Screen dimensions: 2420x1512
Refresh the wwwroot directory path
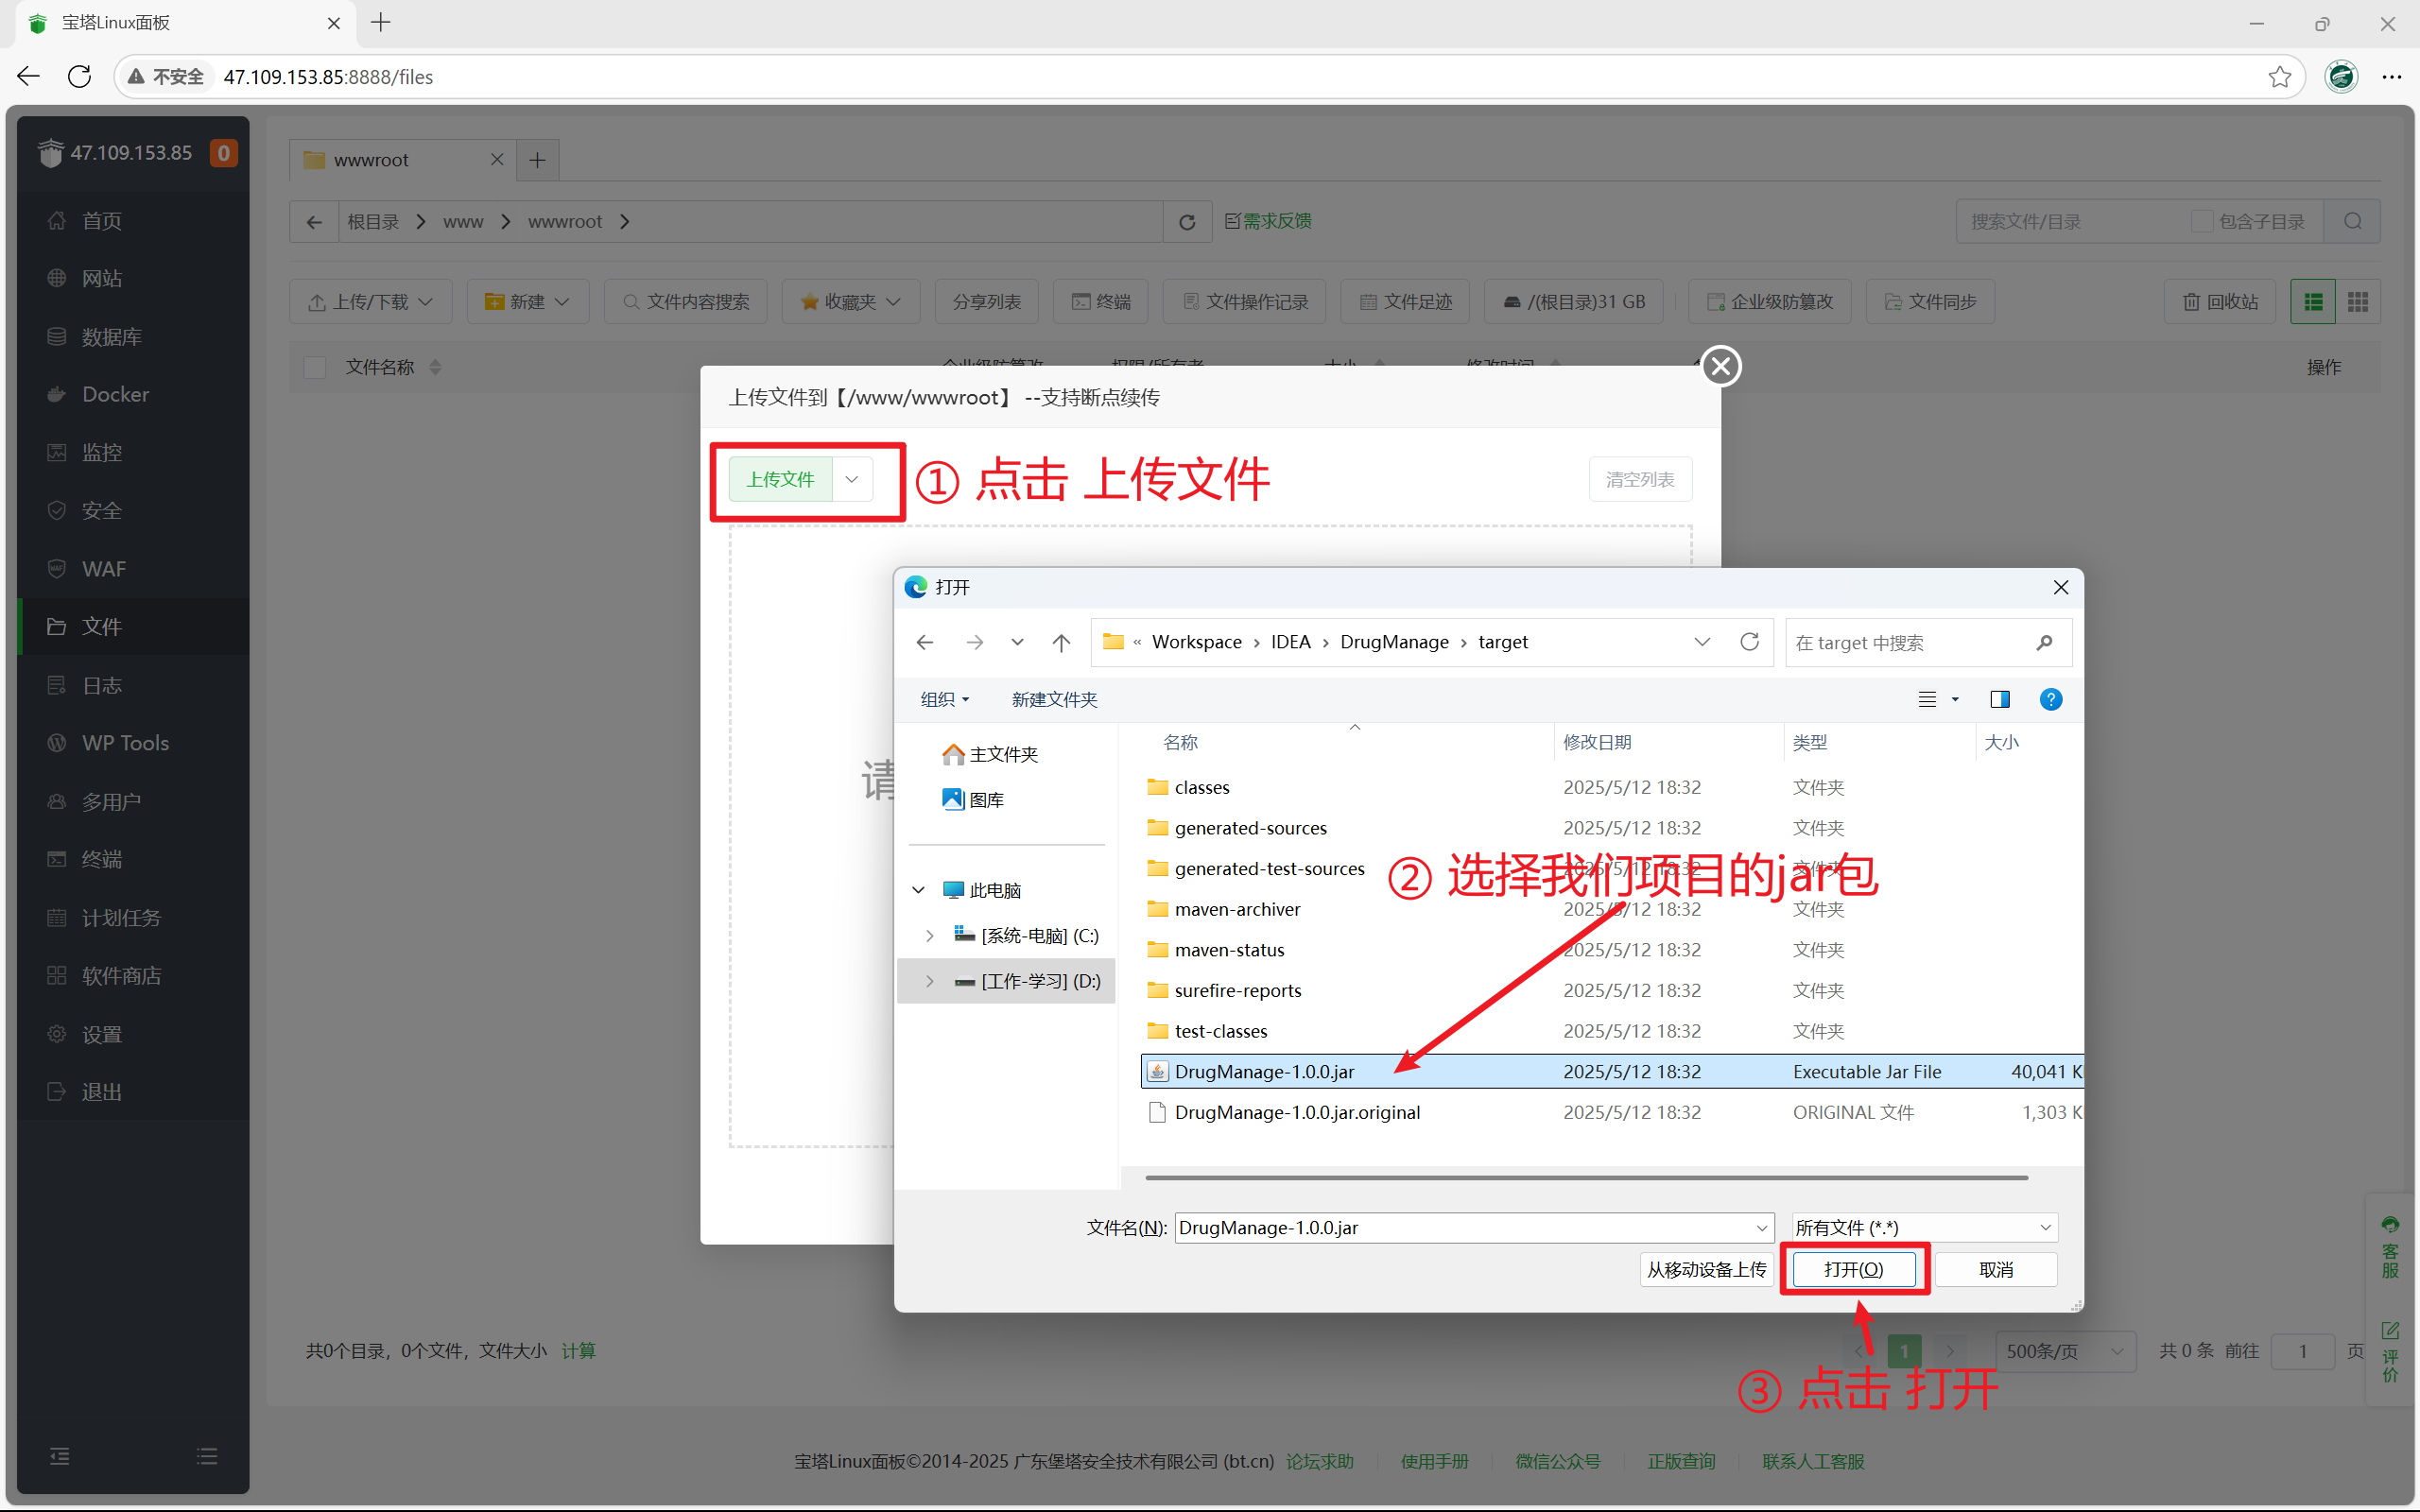[1187, 222]
